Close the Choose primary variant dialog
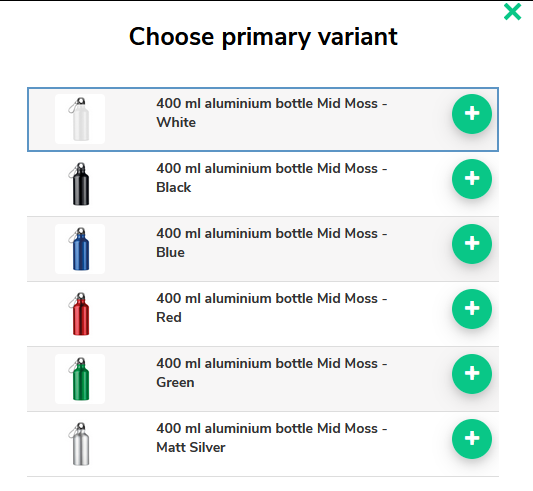This screenshot has width=533, height=491. pos(512,12)
